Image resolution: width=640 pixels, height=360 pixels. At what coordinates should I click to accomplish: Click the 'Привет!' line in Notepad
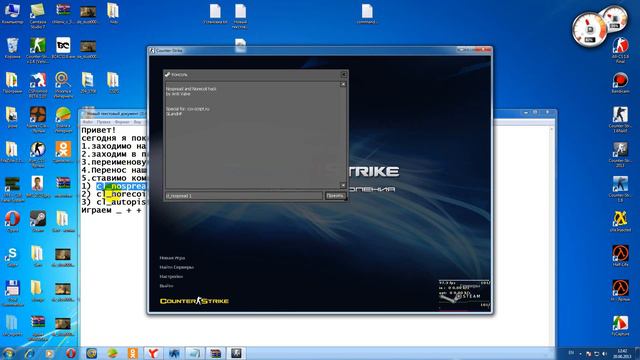pos(99,130)
